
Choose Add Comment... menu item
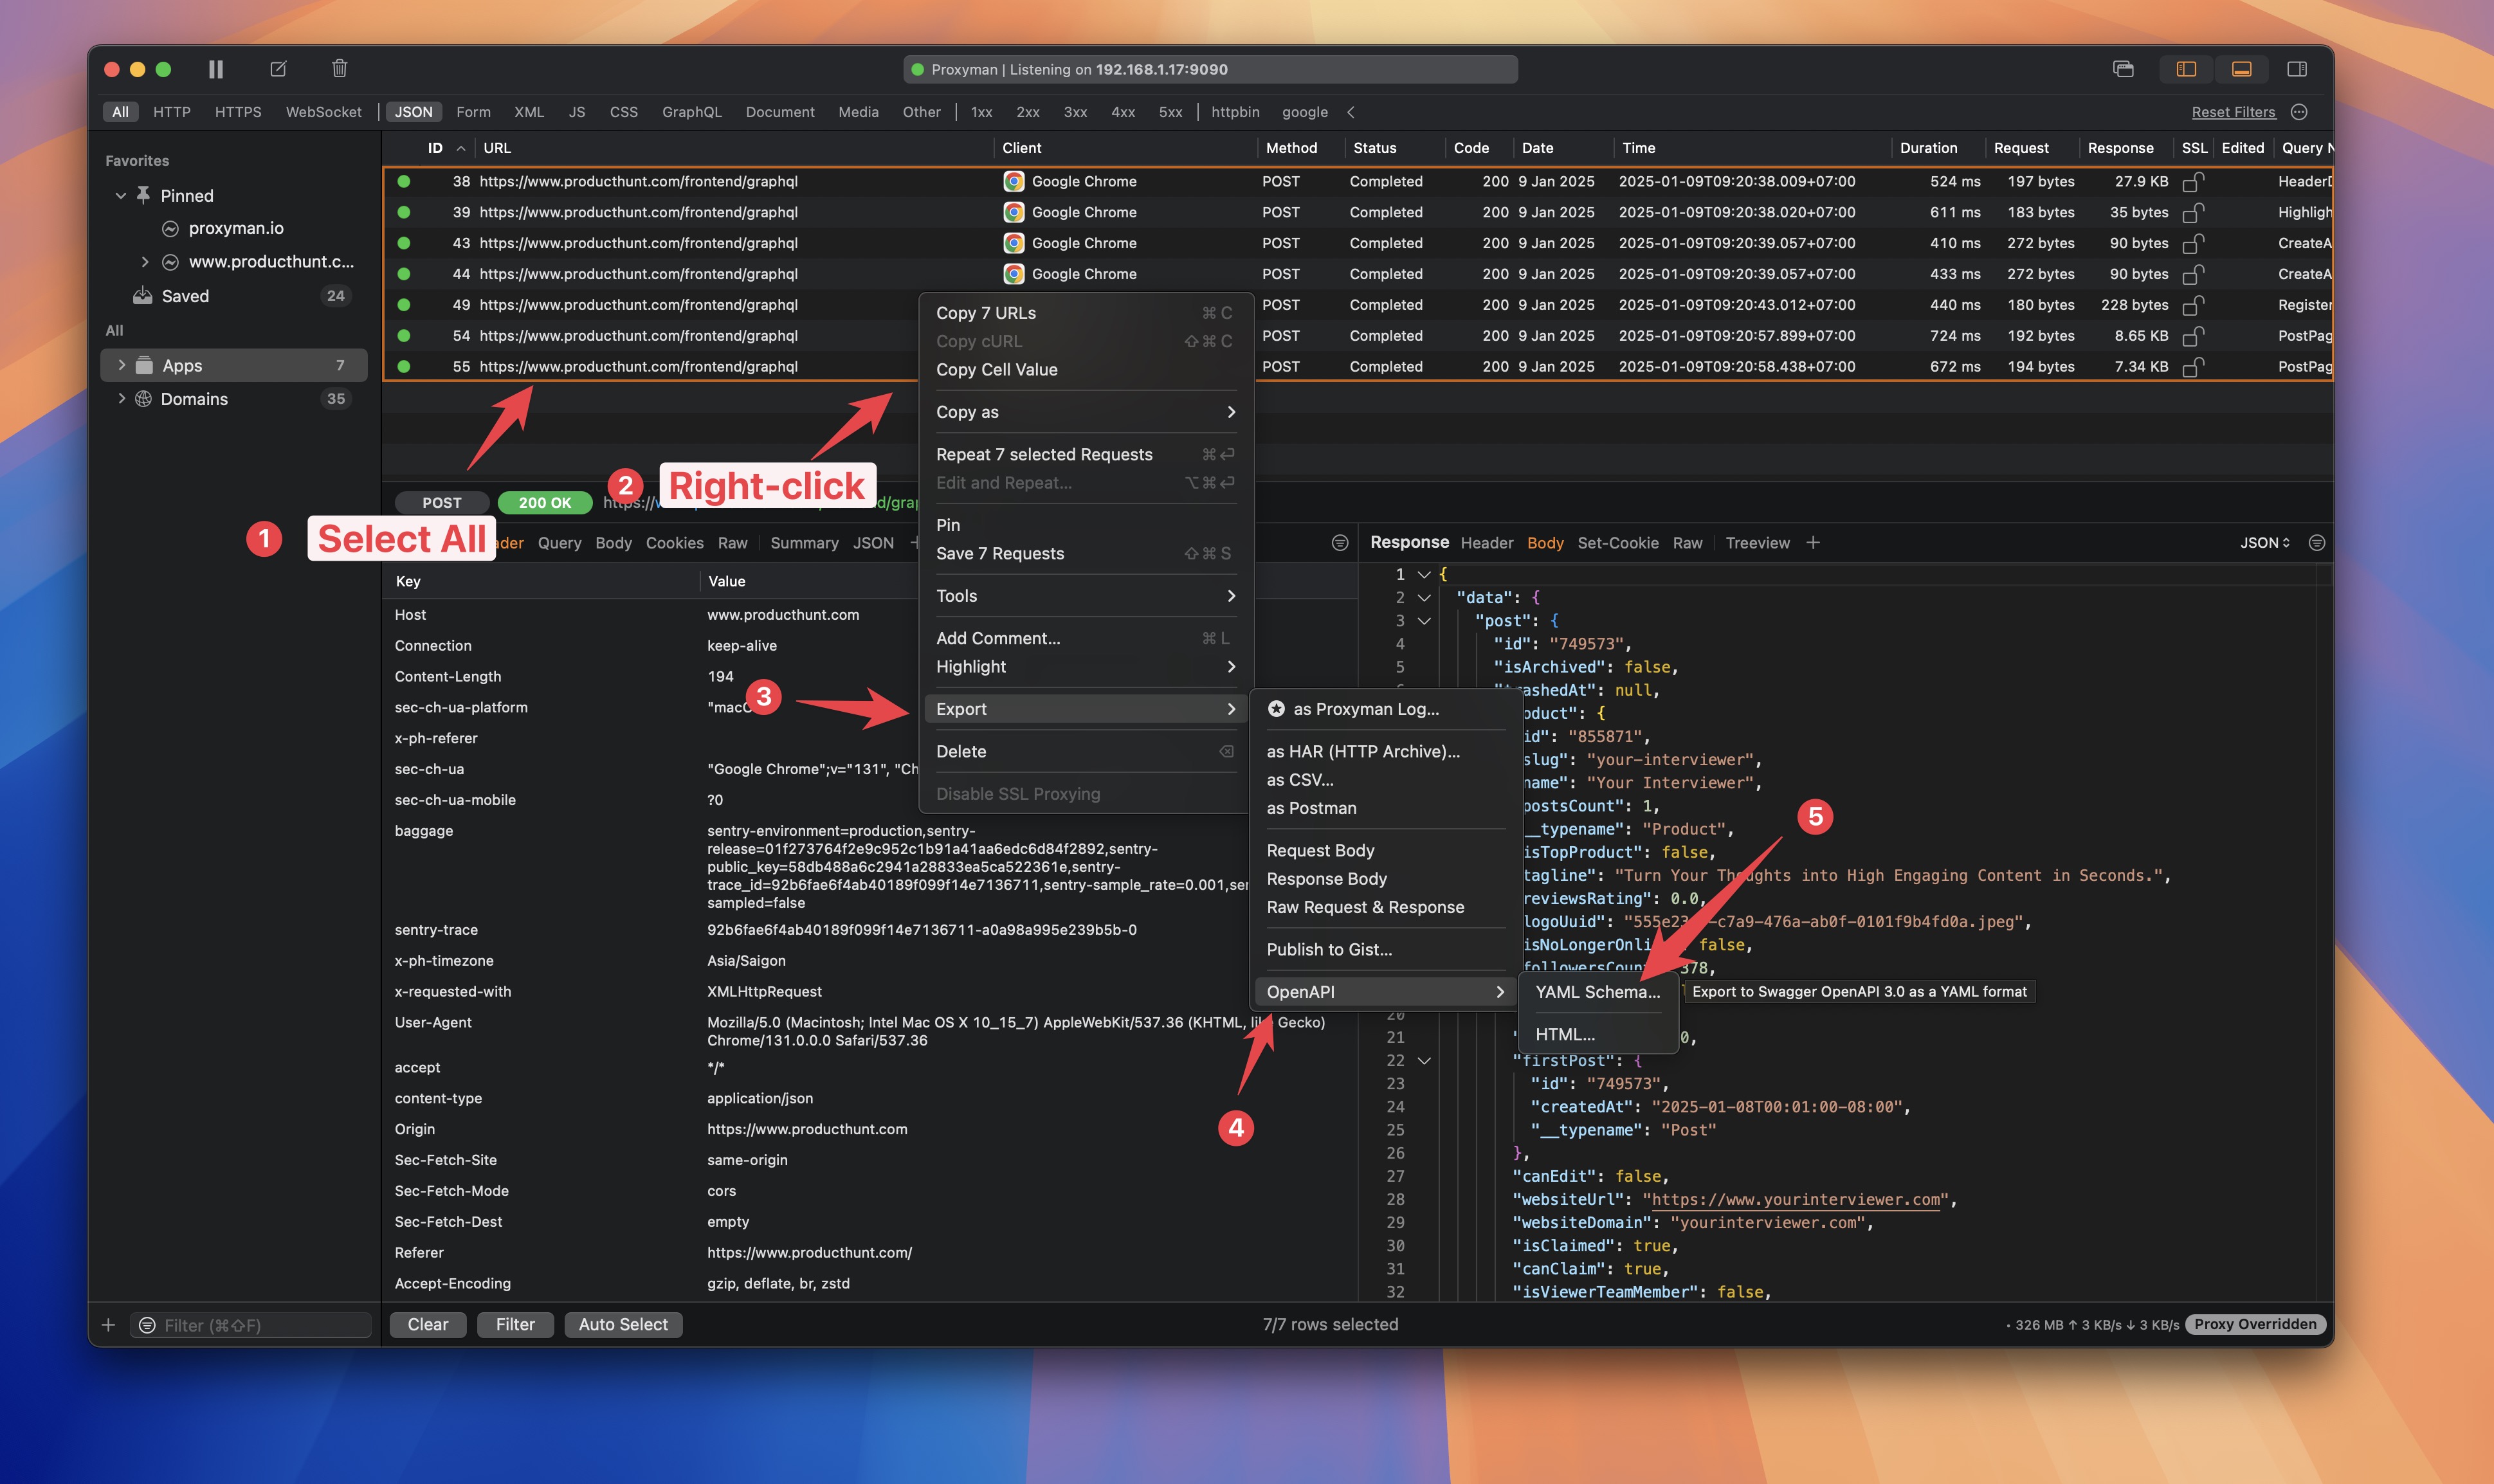(1085, 638)
